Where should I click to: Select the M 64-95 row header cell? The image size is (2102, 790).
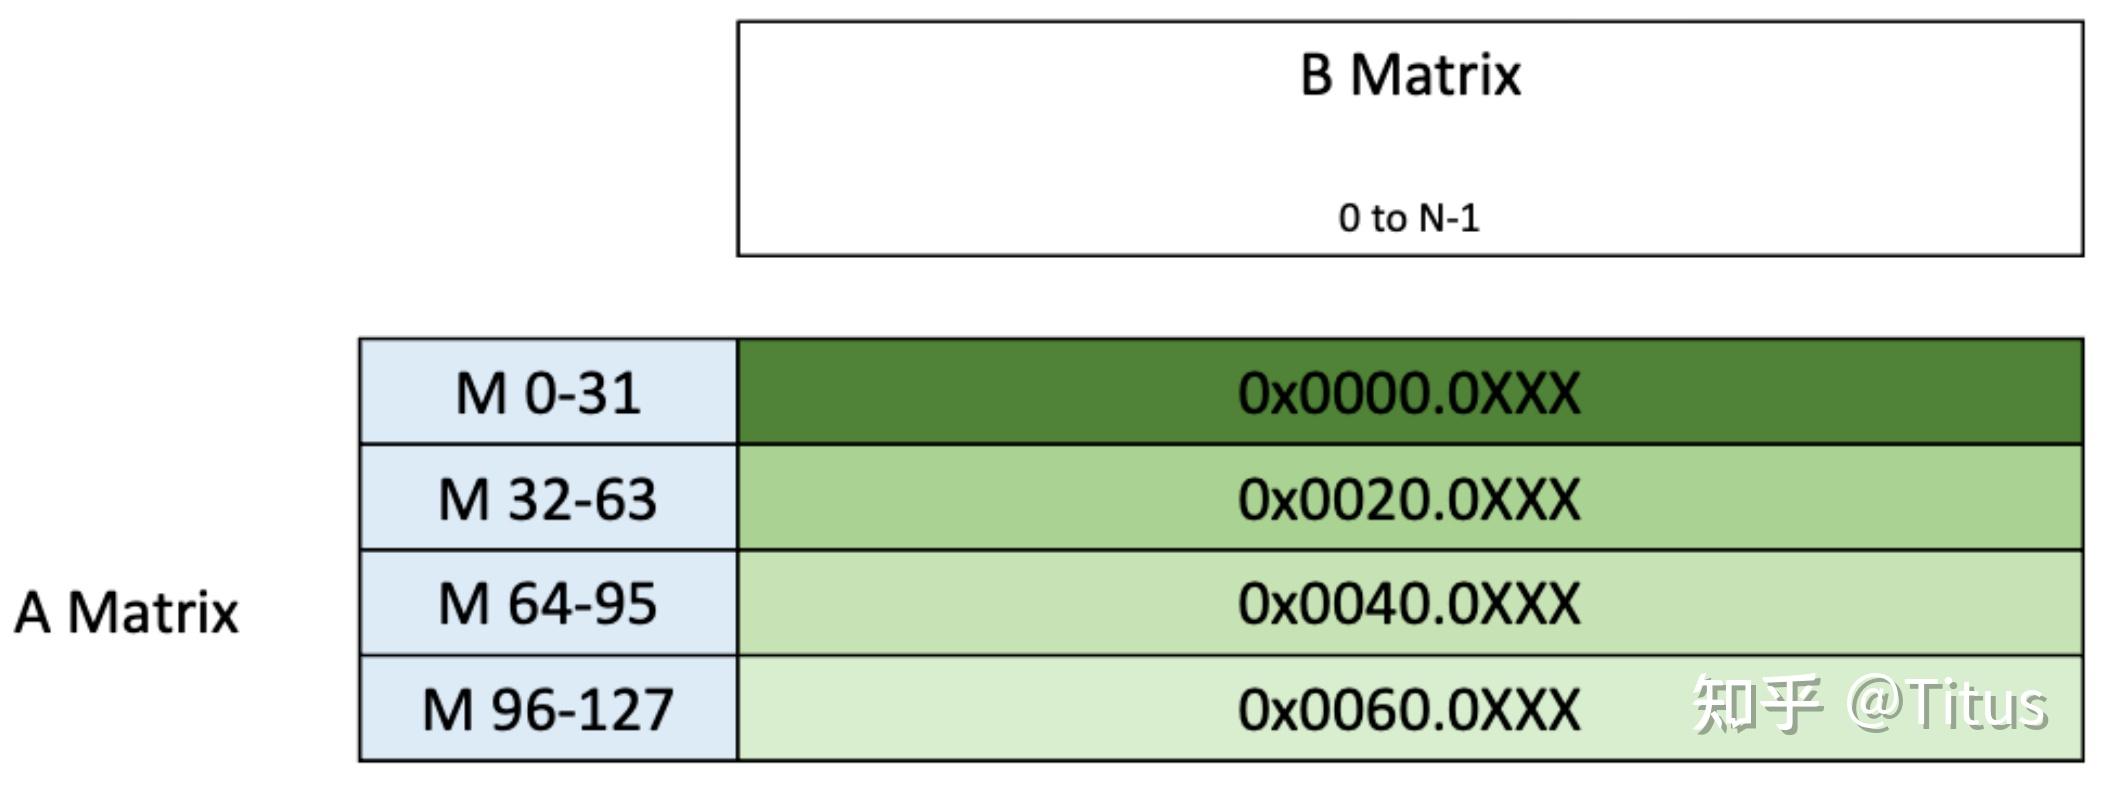[x=548, y=603]
